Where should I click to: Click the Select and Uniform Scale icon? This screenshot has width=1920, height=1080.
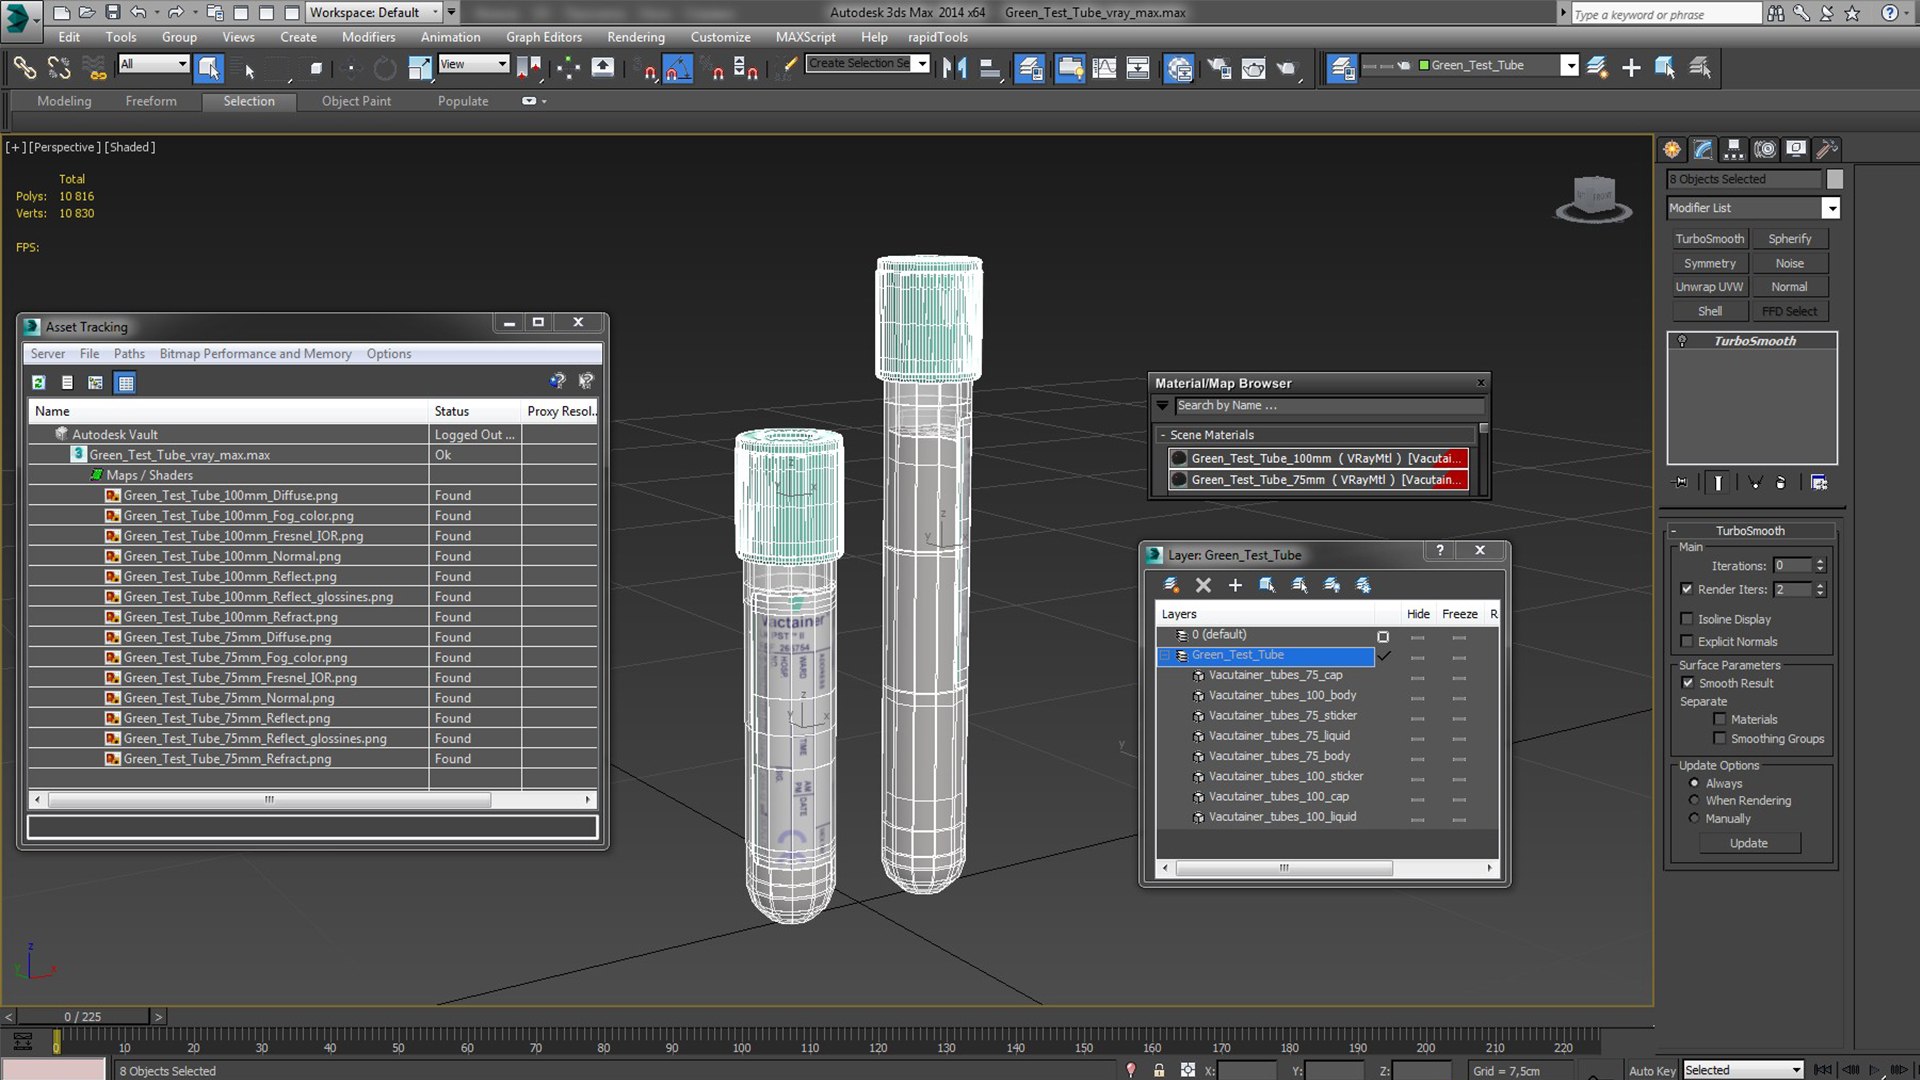pos(420,68)
